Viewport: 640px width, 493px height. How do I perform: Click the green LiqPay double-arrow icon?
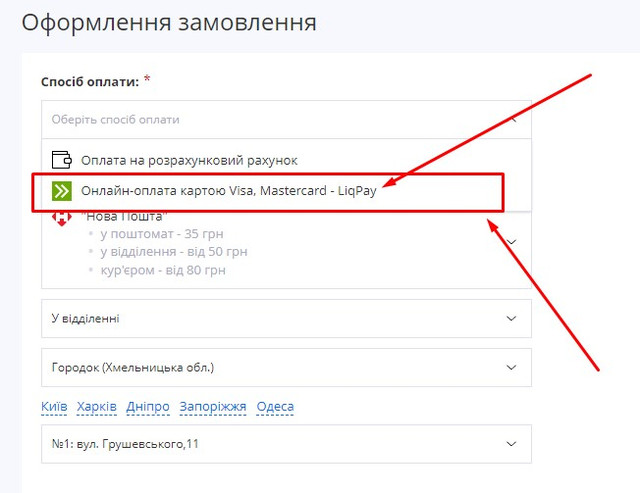(x=62, y=191)
